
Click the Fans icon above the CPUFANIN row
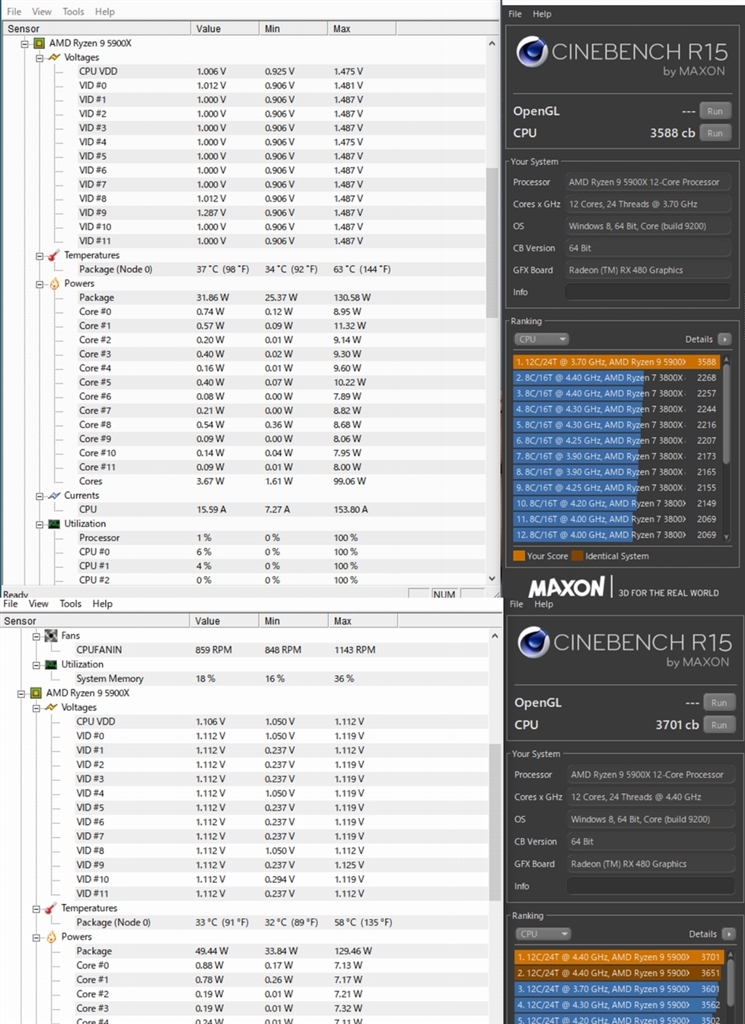coord(51,635)
